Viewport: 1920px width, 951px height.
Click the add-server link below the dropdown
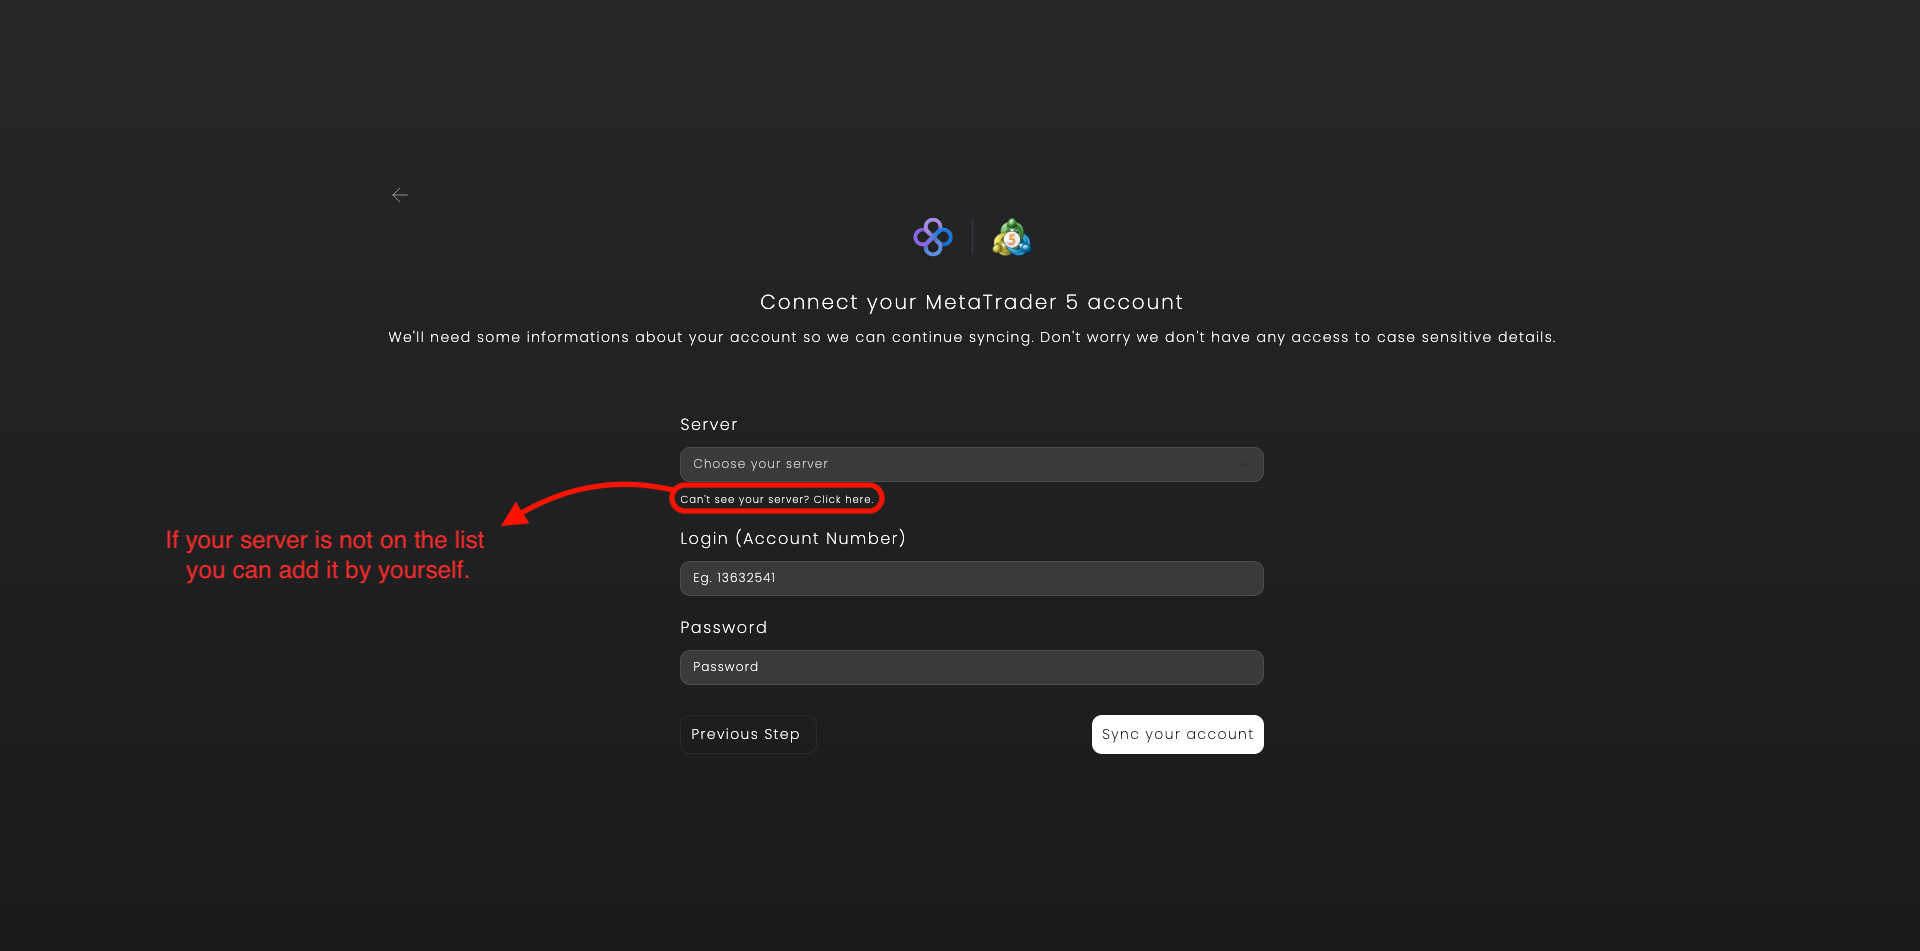pos(777,499)
